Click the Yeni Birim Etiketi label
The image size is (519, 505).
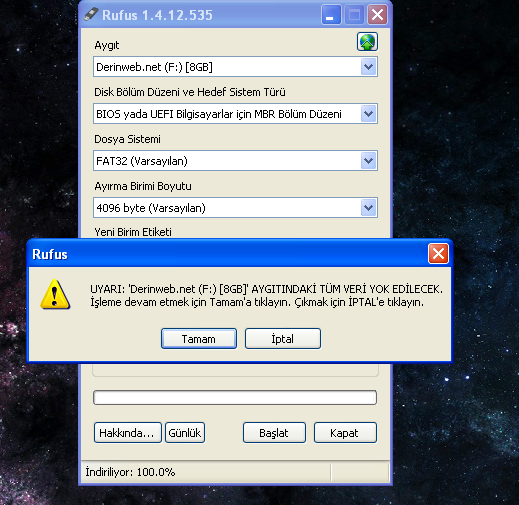pos(133,232)
